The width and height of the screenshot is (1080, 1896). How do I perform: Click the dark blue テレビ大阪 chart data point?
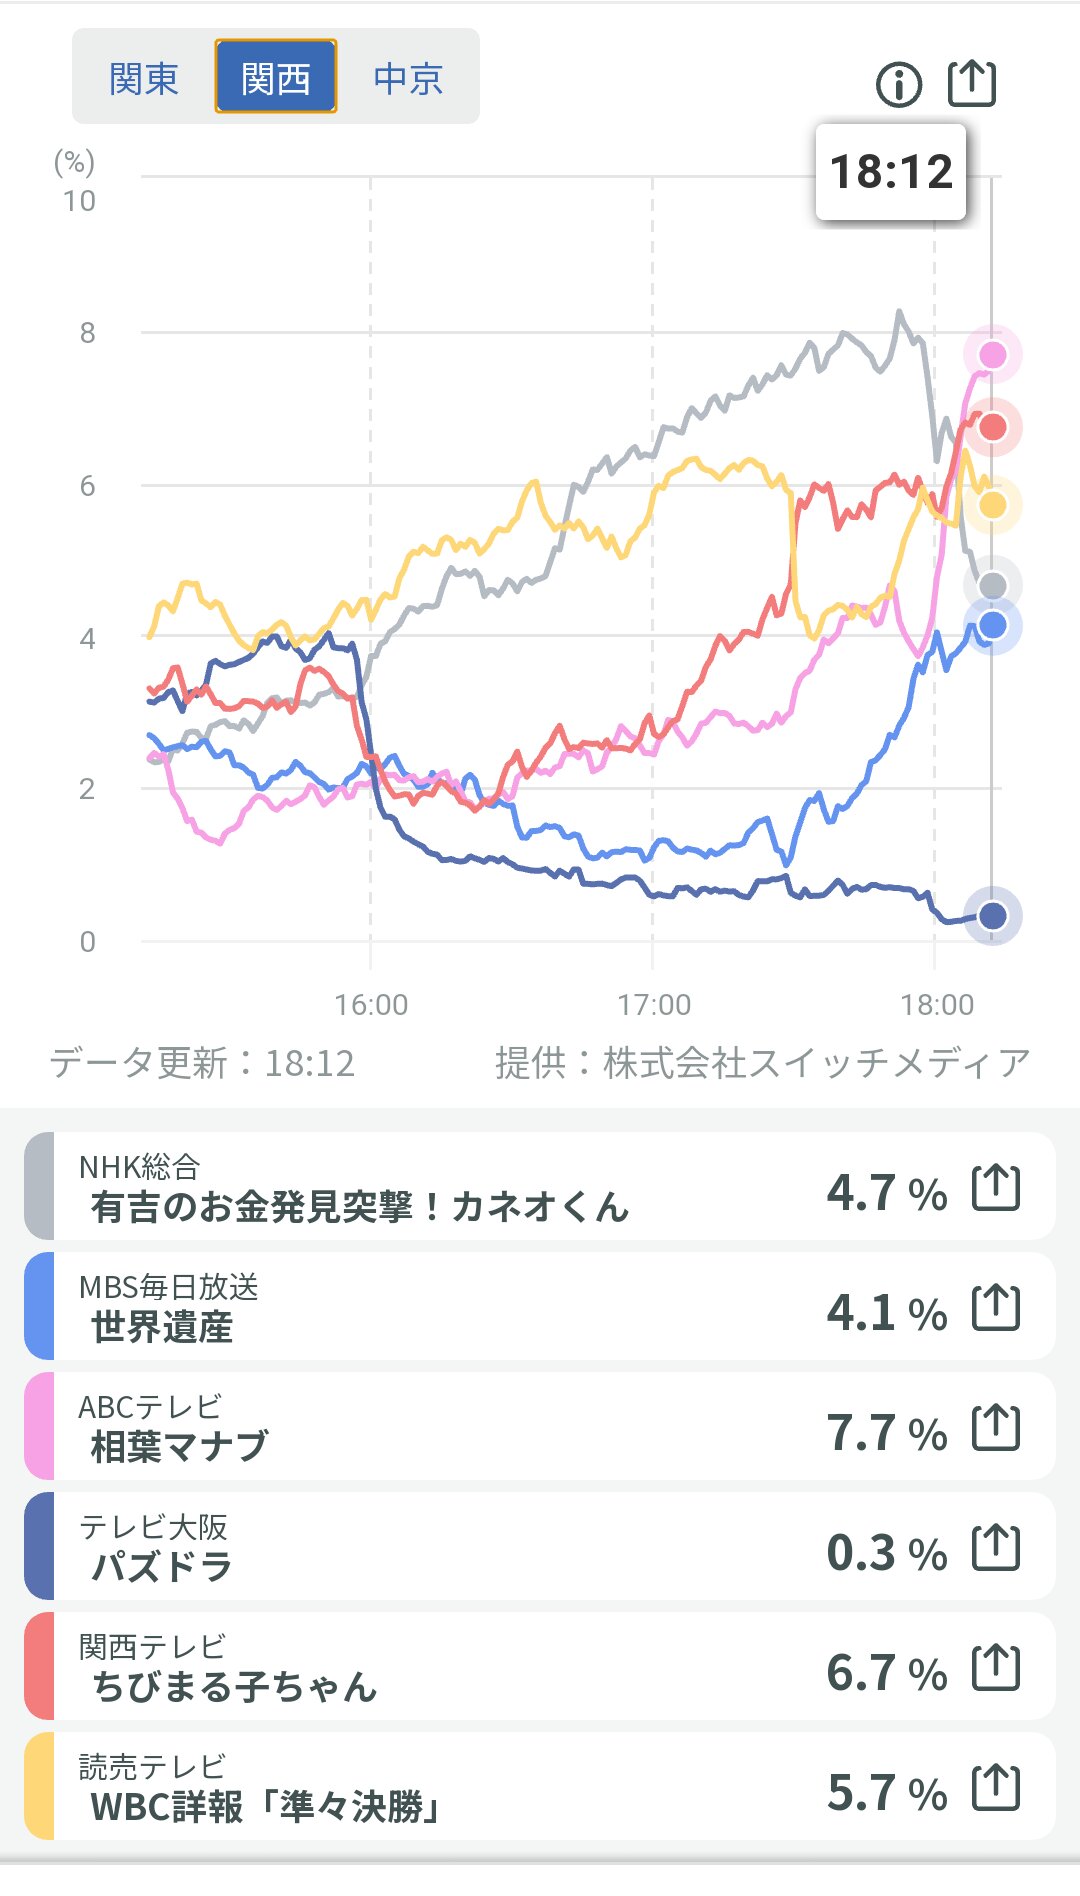tap(992, 915)
